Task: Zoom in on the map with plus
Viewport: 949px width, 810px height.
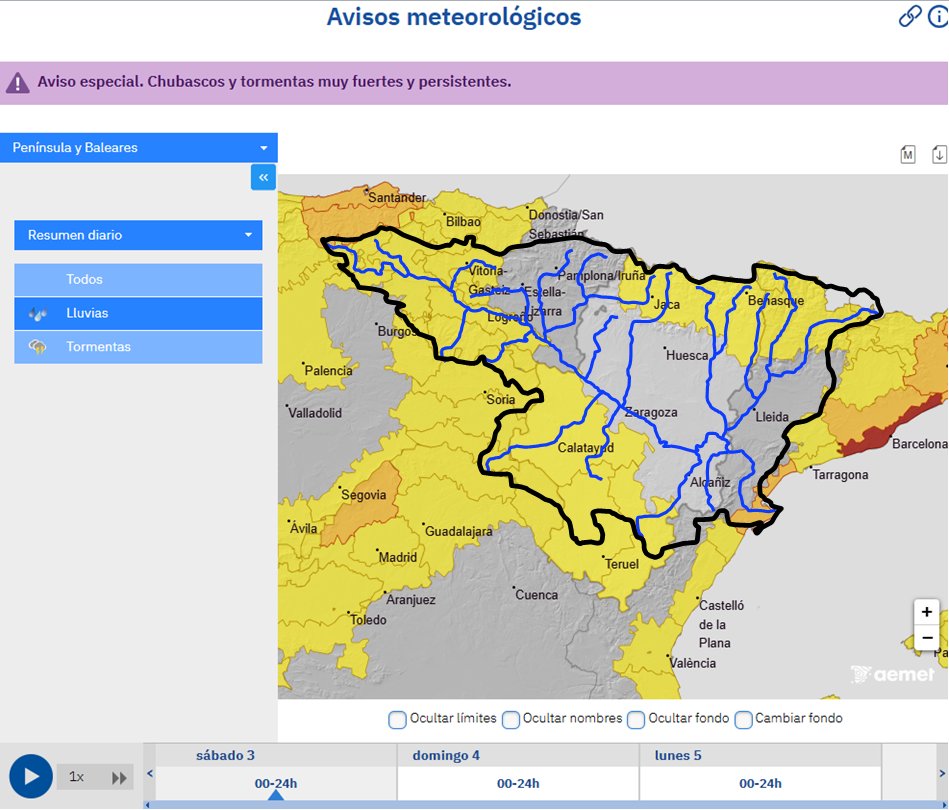Action: pos(927,612)
